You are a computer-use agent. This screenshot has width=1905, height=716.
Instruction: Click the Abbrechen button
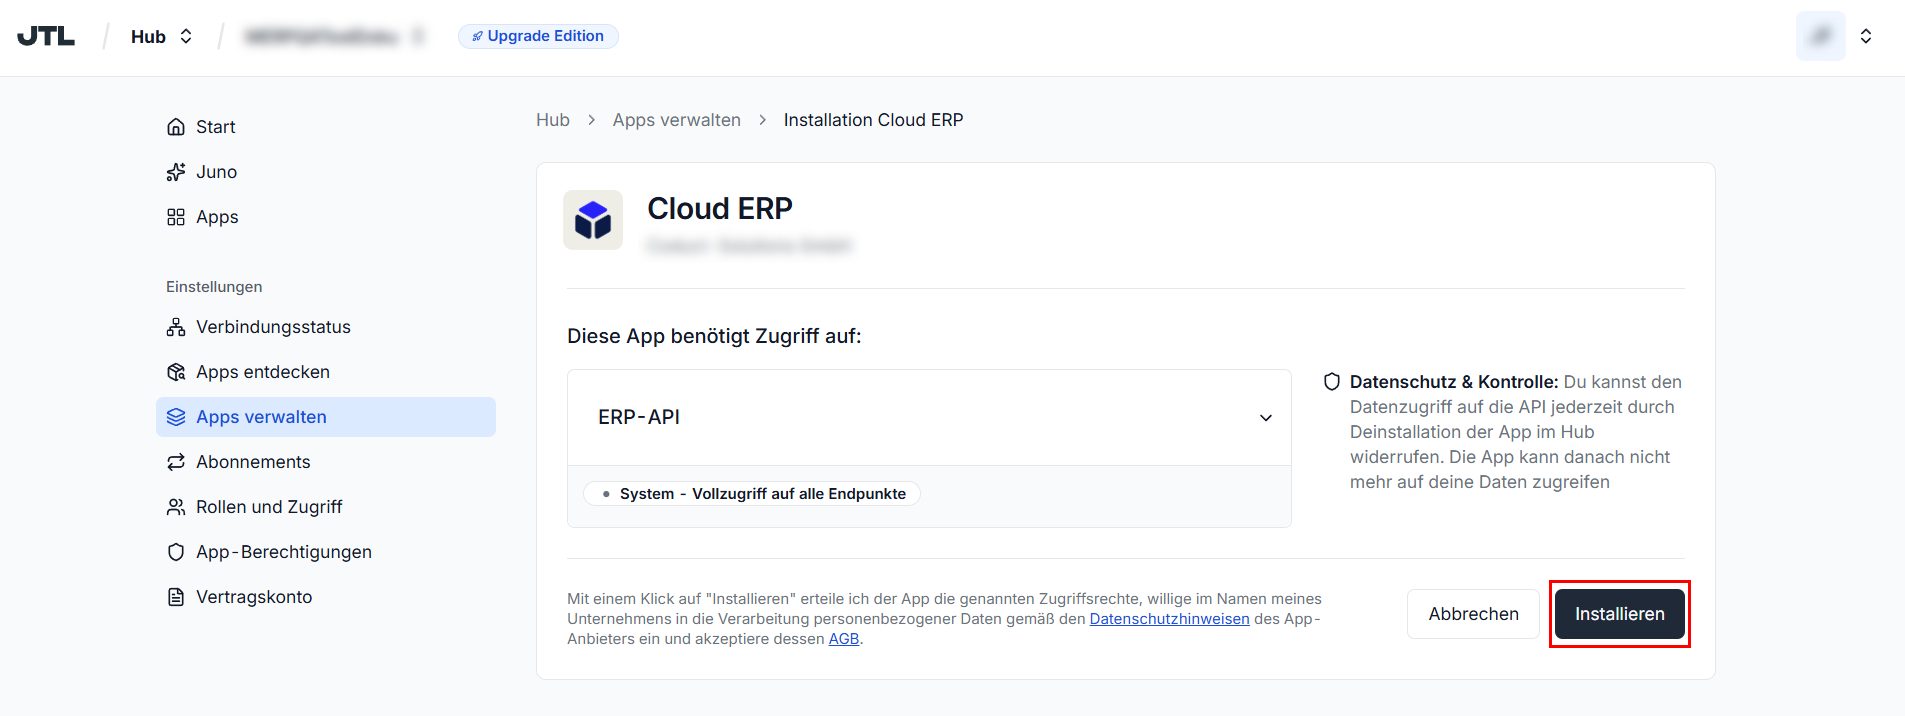pos(1473,614)
